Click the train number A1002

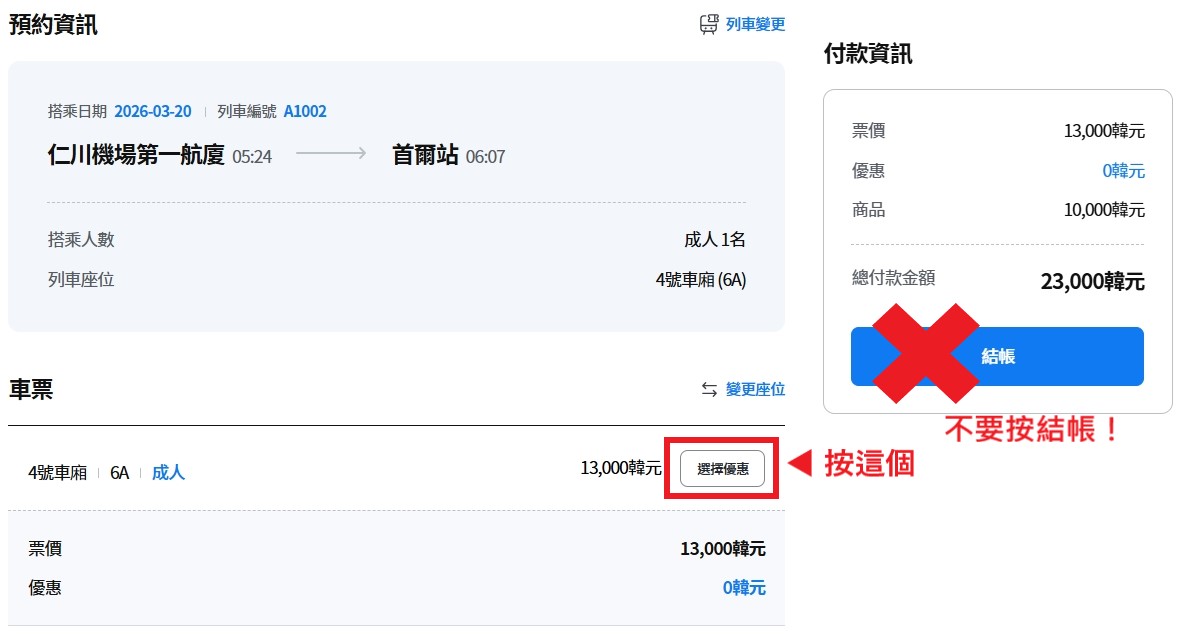point(305,111)
